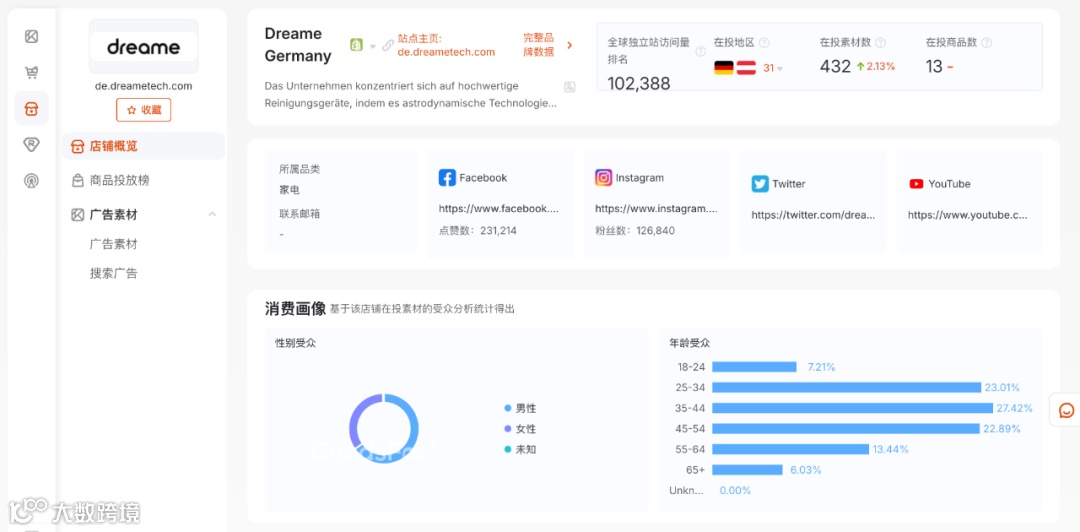This screenshot has height=532, width=1080.
Task: Click the Facebook logo icon
Action: coord(447,178)
